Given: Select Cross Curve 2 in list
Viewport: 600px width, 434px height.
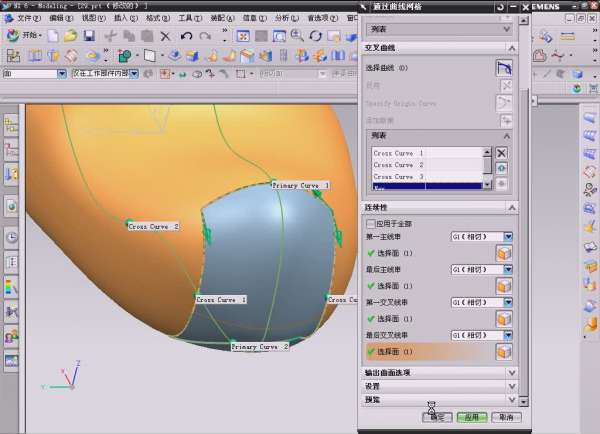Looking at the screenshot, I should tap(397, 164).
